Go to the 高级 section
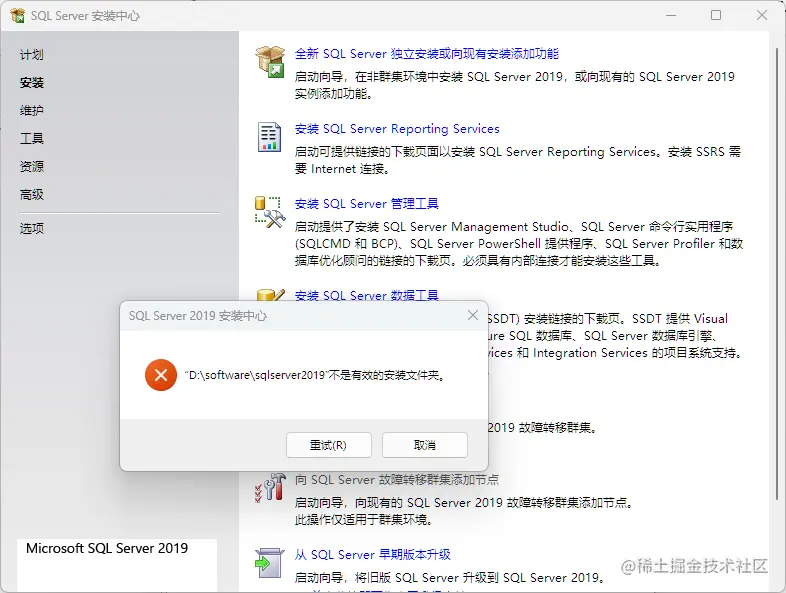 pyautogui.click(x=32, y=194)
